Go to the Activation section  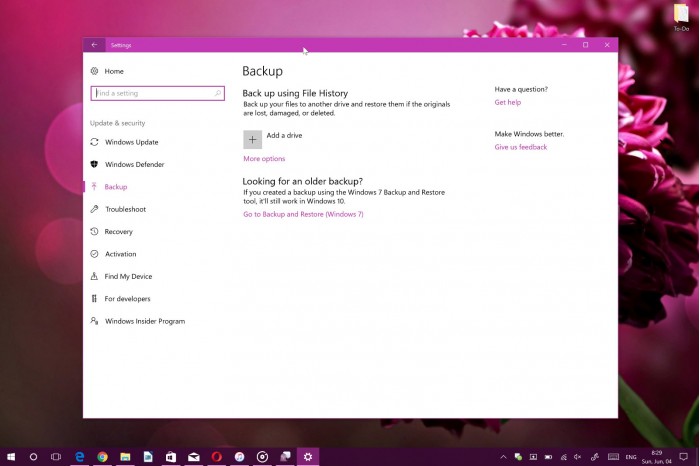[x=121, y=254]
